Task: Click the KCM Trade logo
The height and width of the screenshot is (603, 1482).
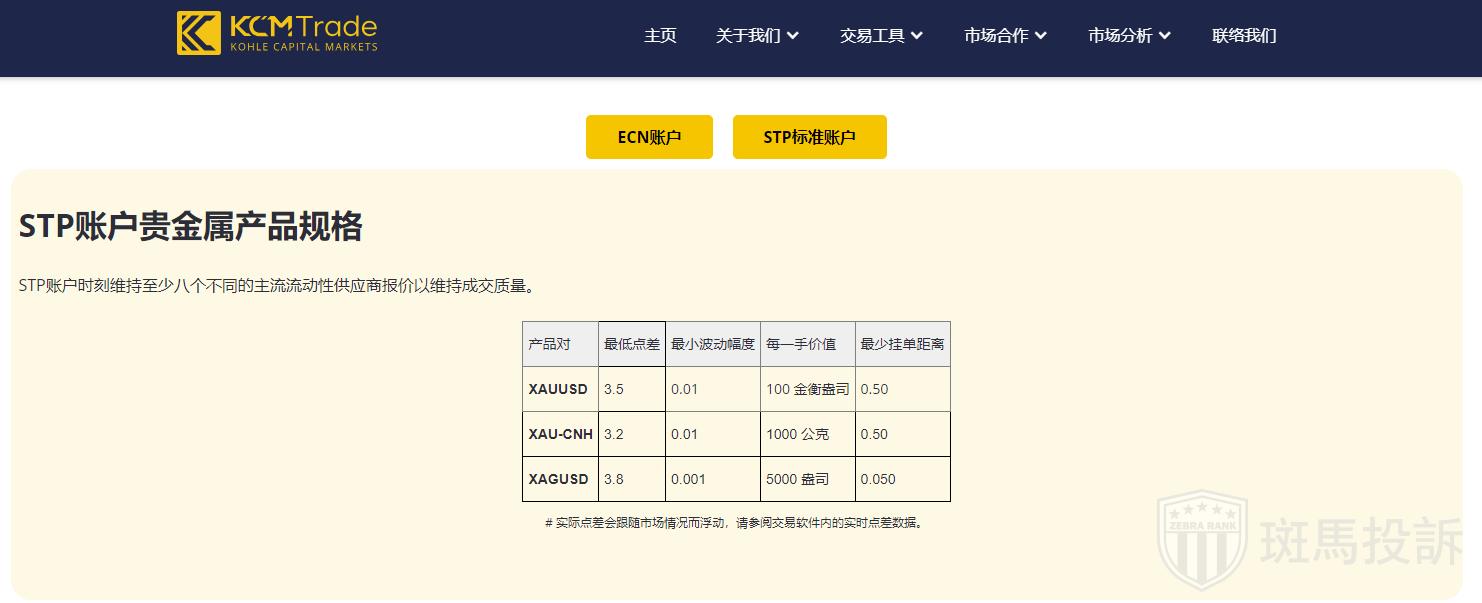Action: pyautogui.click(x=277, y=33)
